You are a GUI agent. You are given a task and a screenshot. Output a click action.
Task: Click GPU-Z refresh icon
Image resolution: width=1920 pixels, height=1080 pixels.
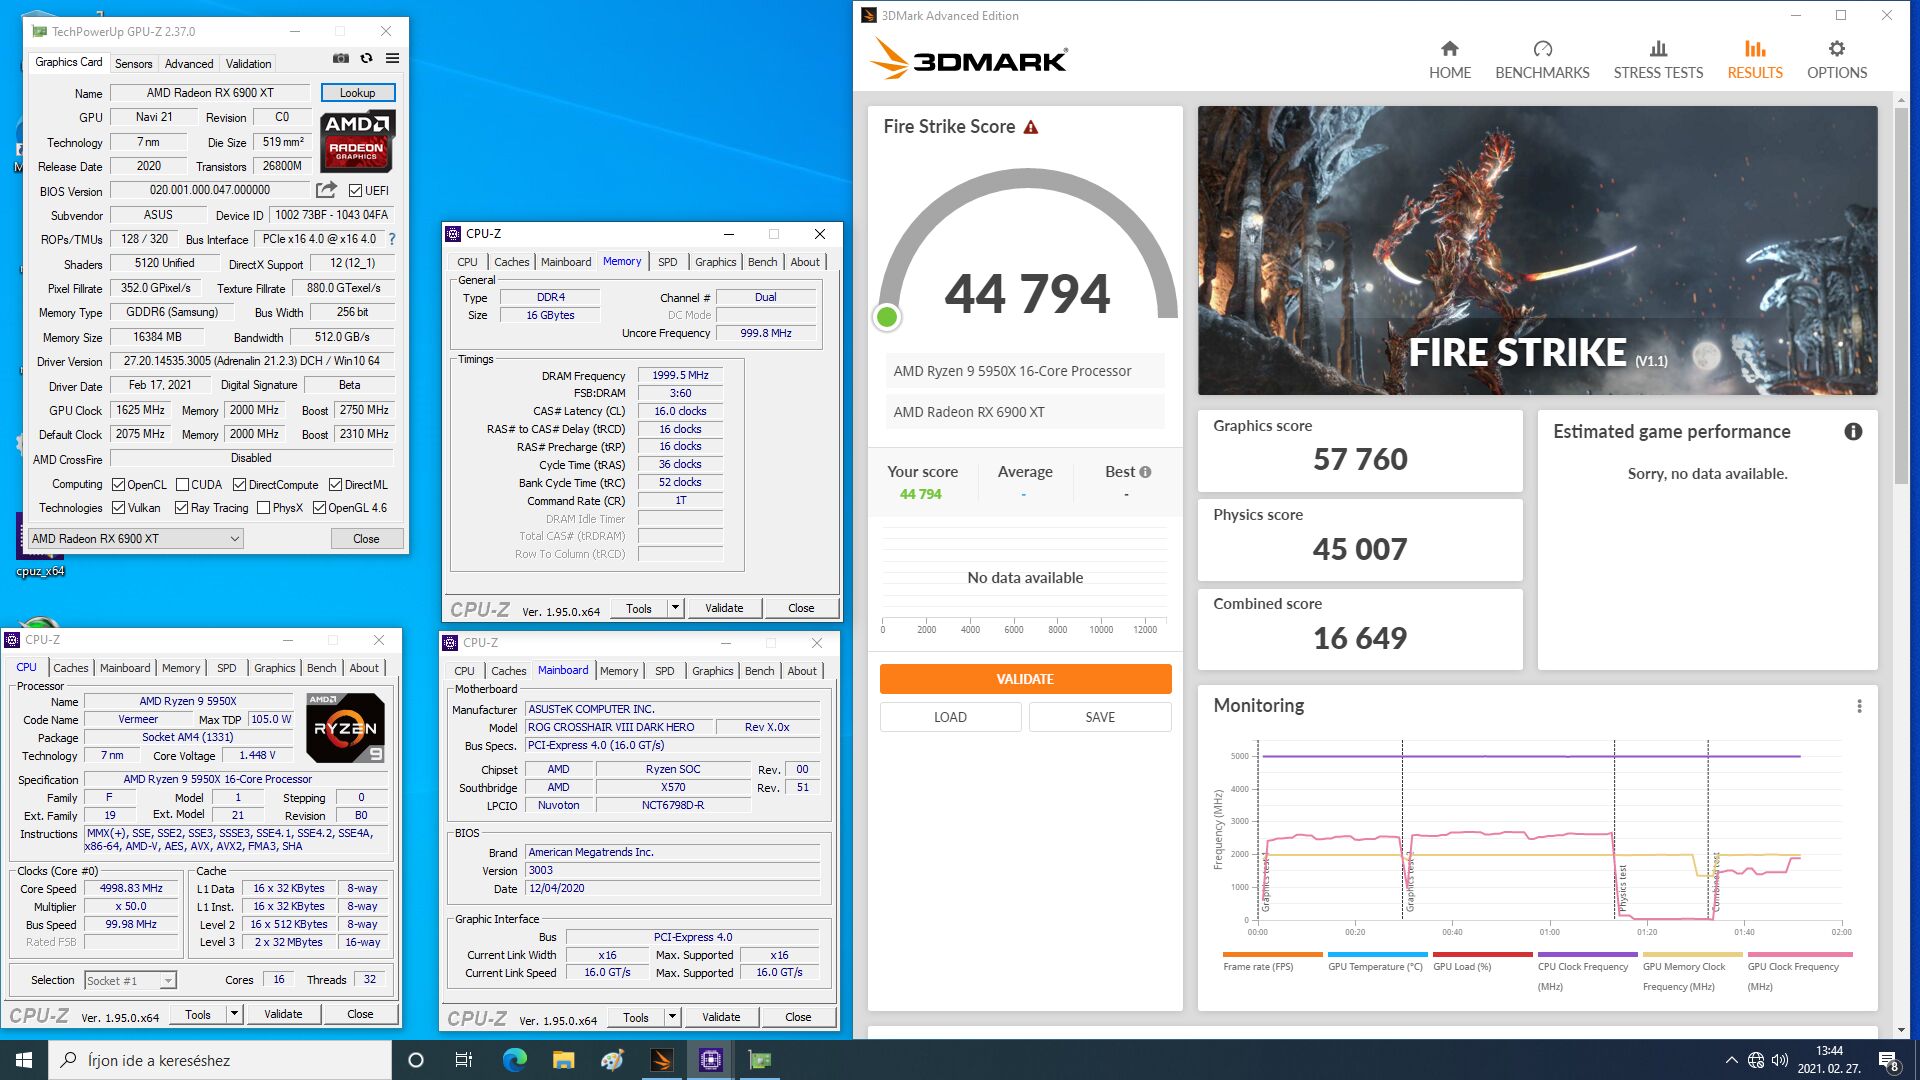pyautogui.click(x=367, y=59)
